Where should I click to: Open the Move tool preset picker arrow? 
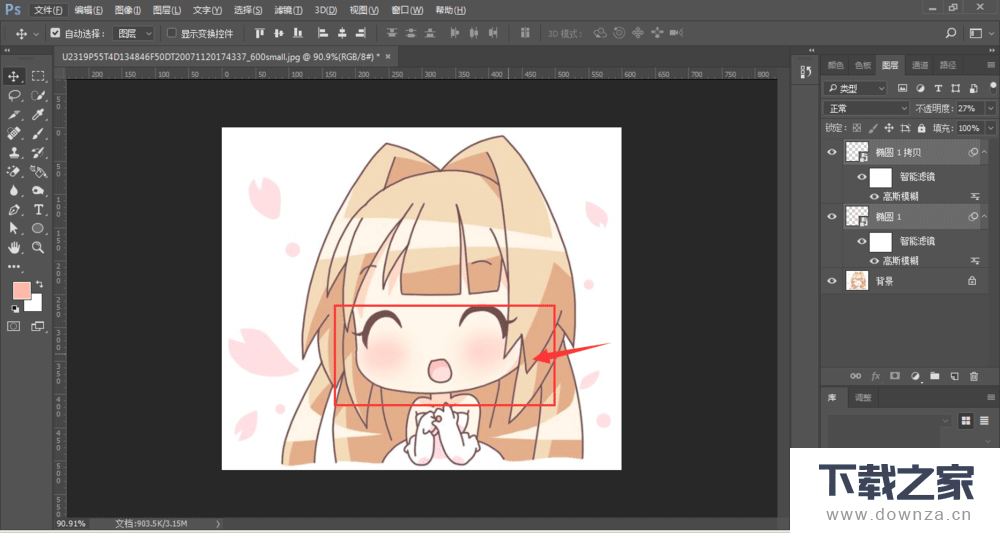36,34
